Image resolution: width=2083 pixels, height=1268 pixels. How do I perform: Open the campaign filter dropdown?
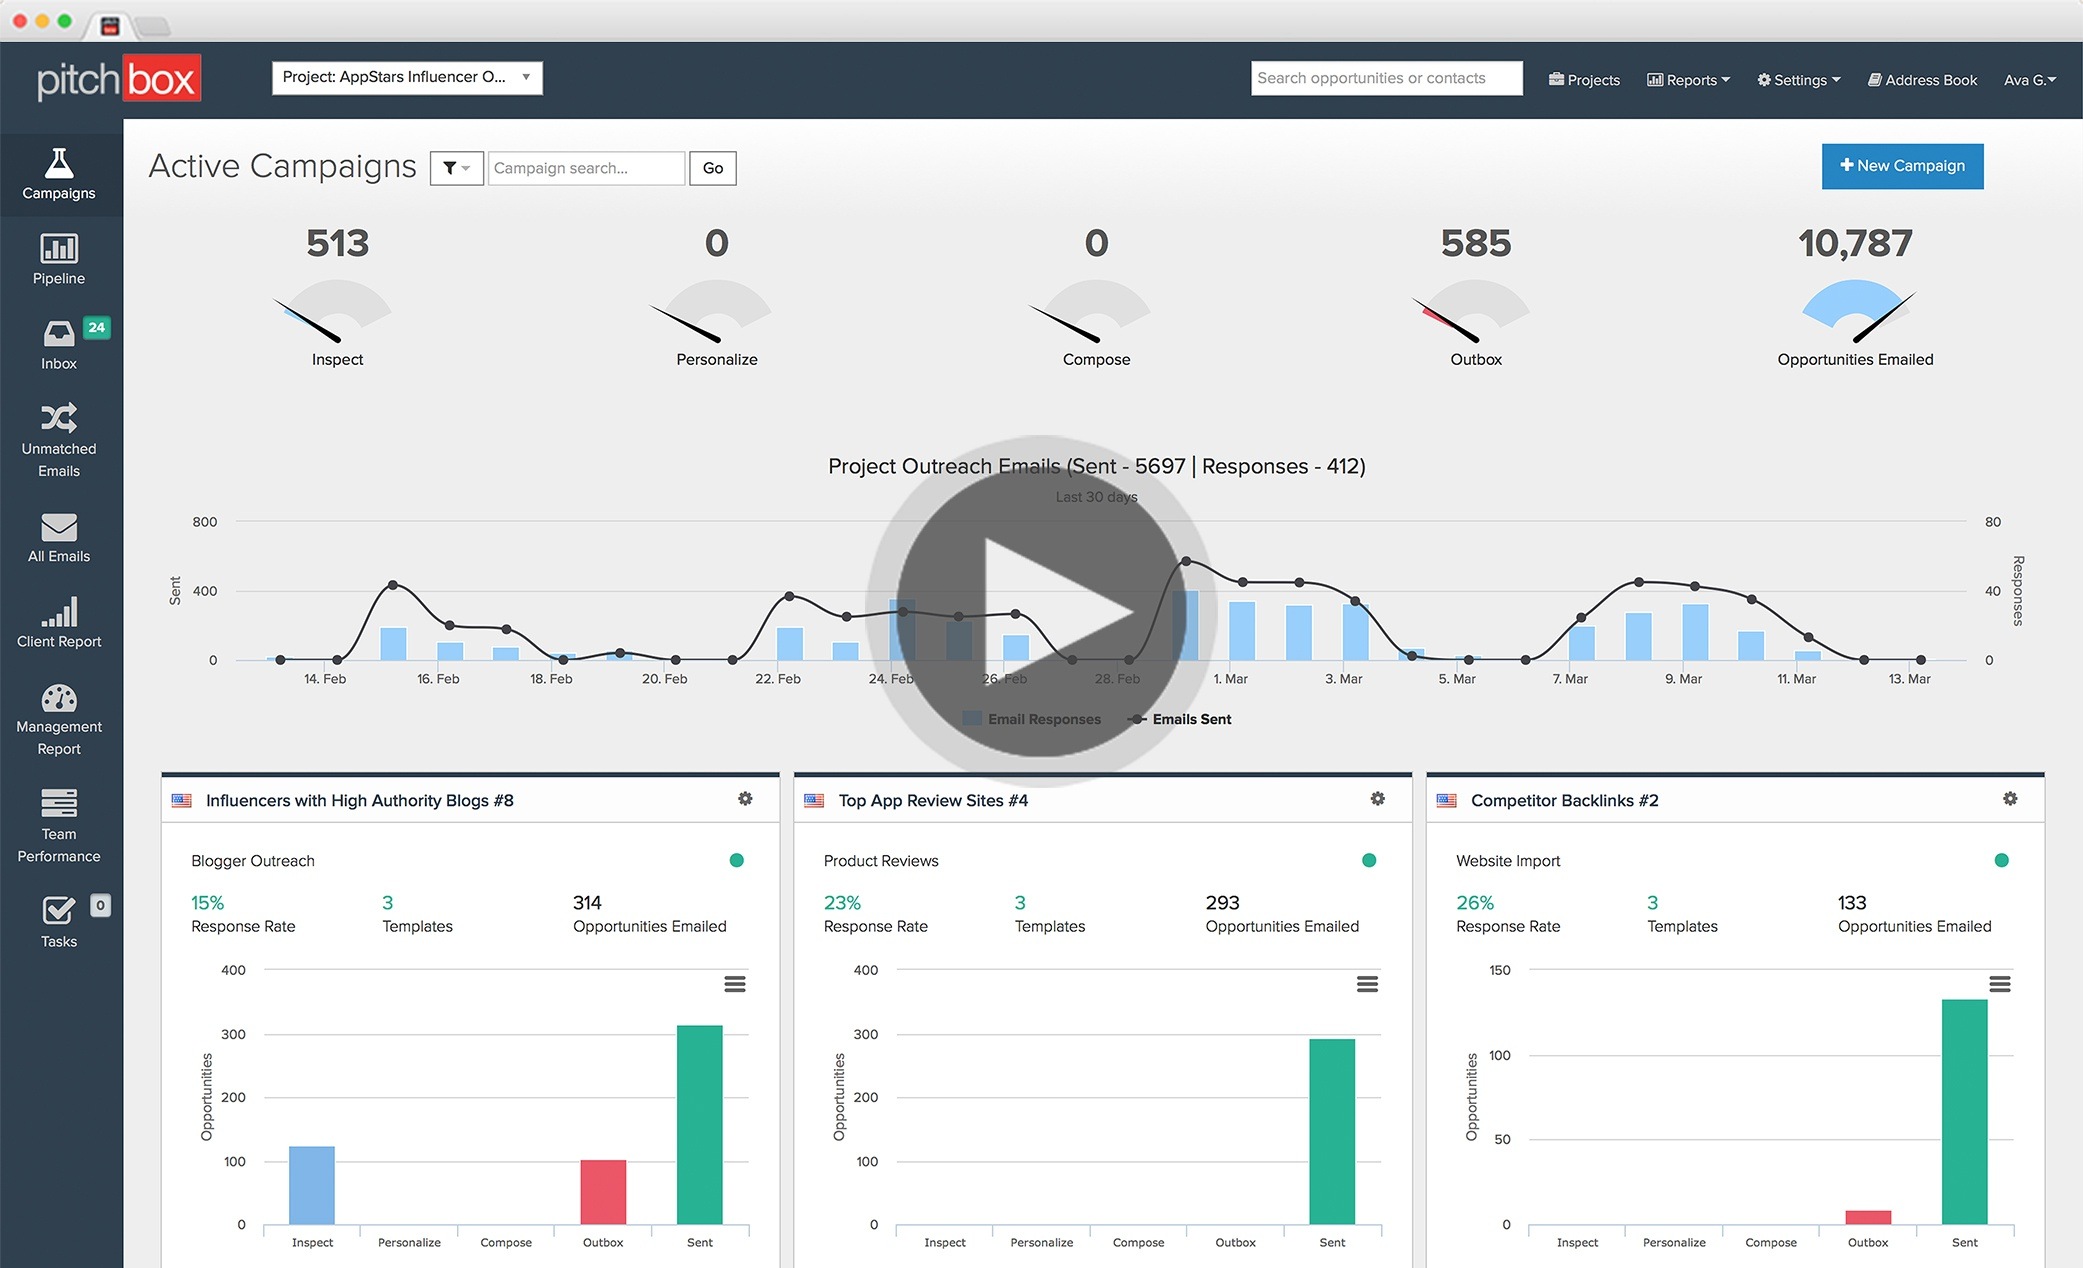[x=456, y=168]
